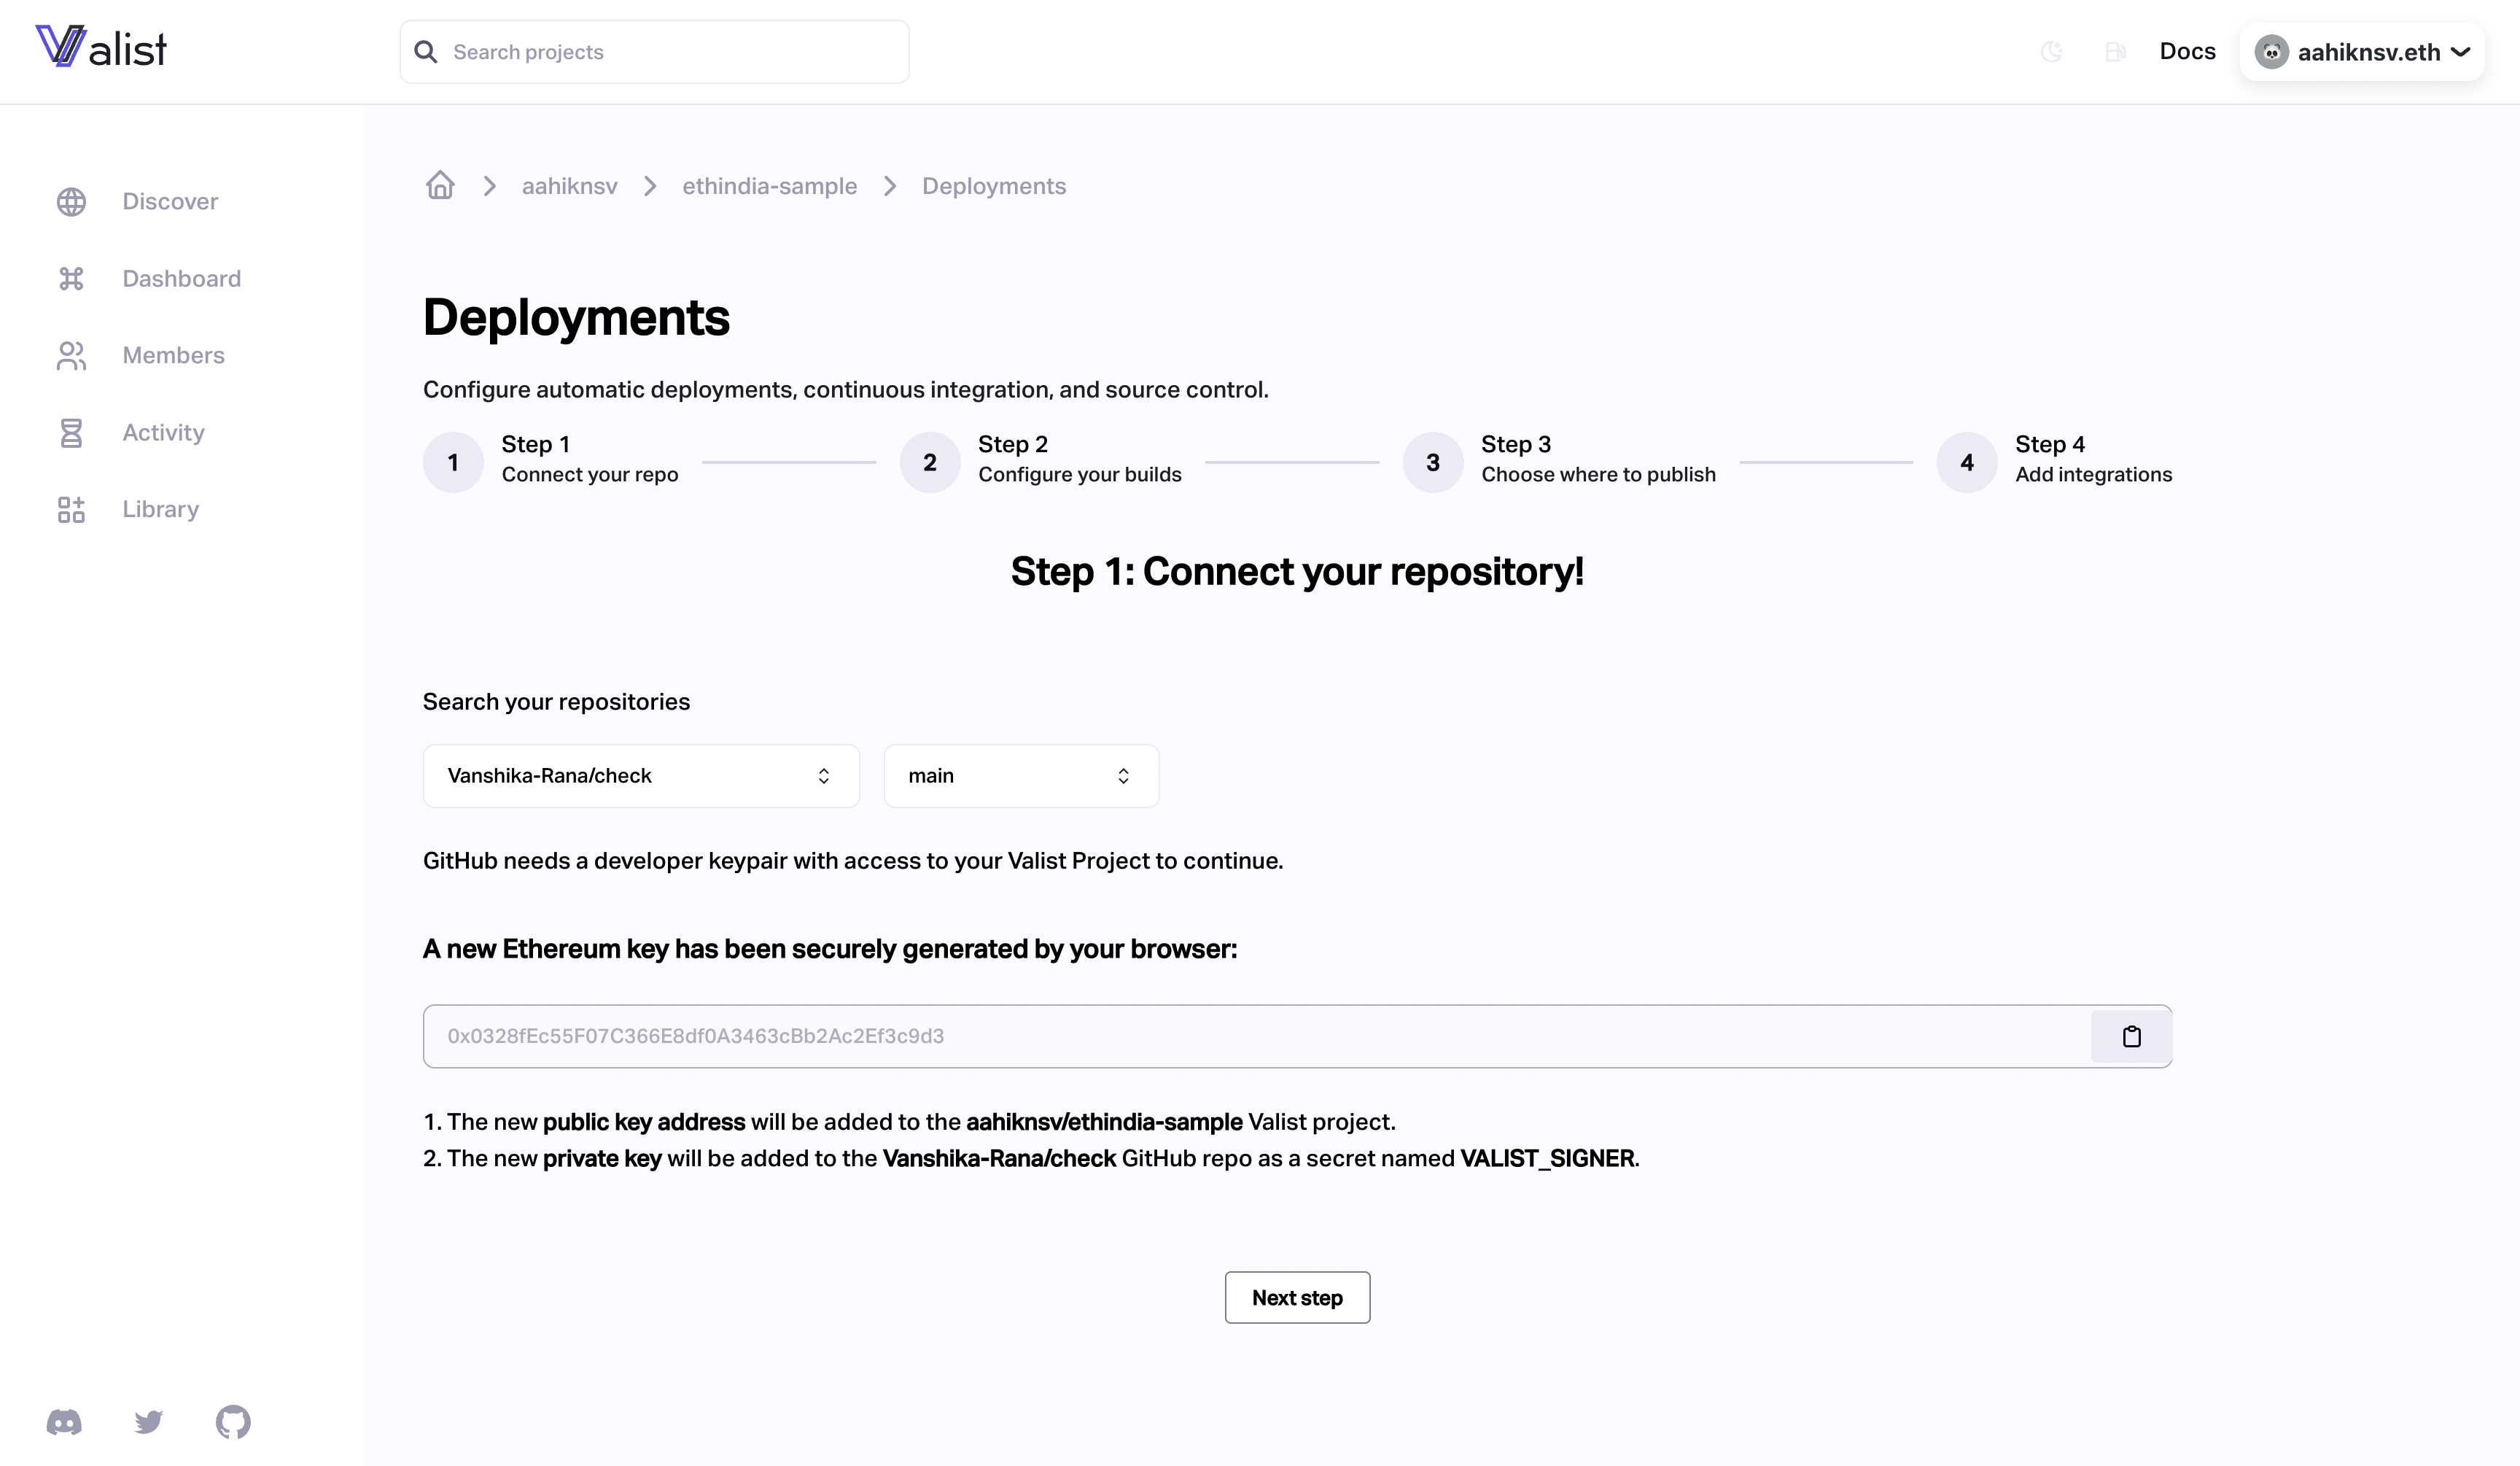Open the main branch dropdown
The width and height of the screenshot is (2520, 1466).
pos(1021,776)
